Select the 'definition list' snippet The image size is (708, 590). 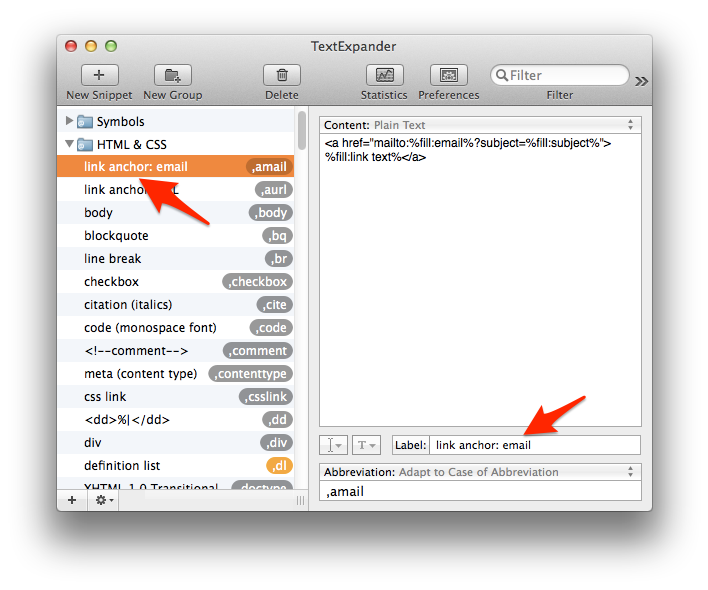click(x=176, y=466)
